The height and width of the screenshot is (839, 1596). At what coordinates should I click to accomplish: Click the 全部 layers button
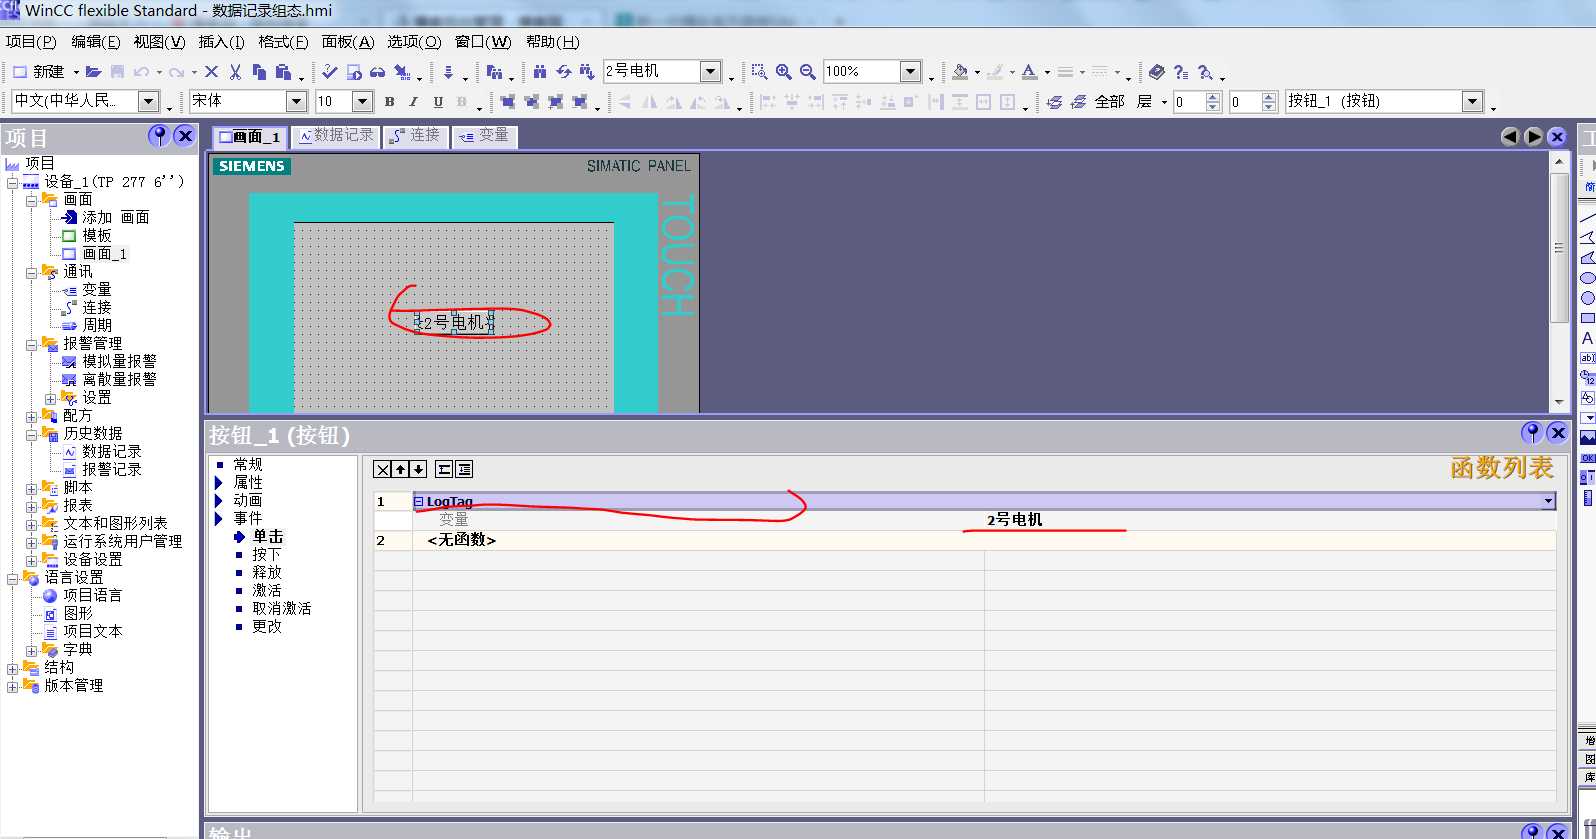tap(1109, 101)
